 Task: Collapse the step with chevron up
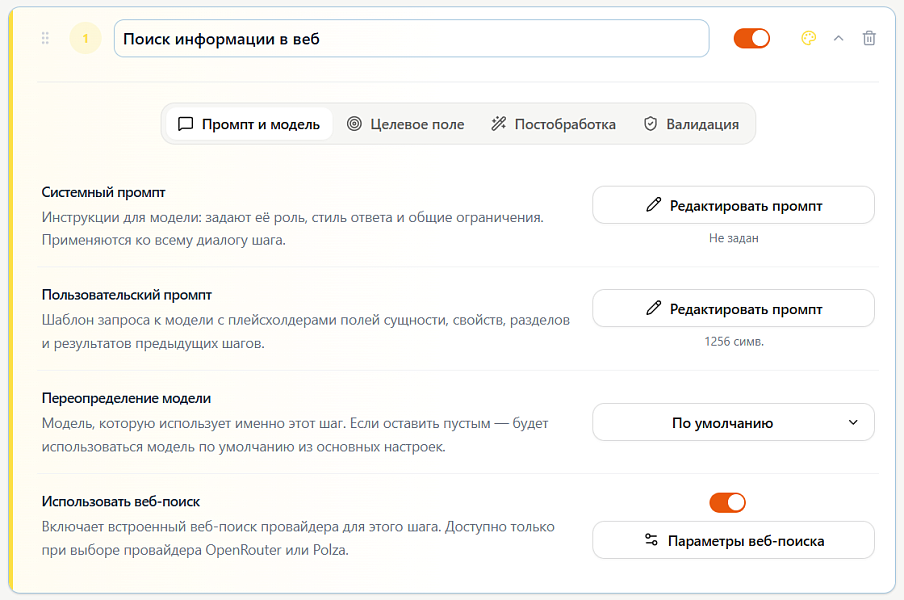tap(838, 38)
